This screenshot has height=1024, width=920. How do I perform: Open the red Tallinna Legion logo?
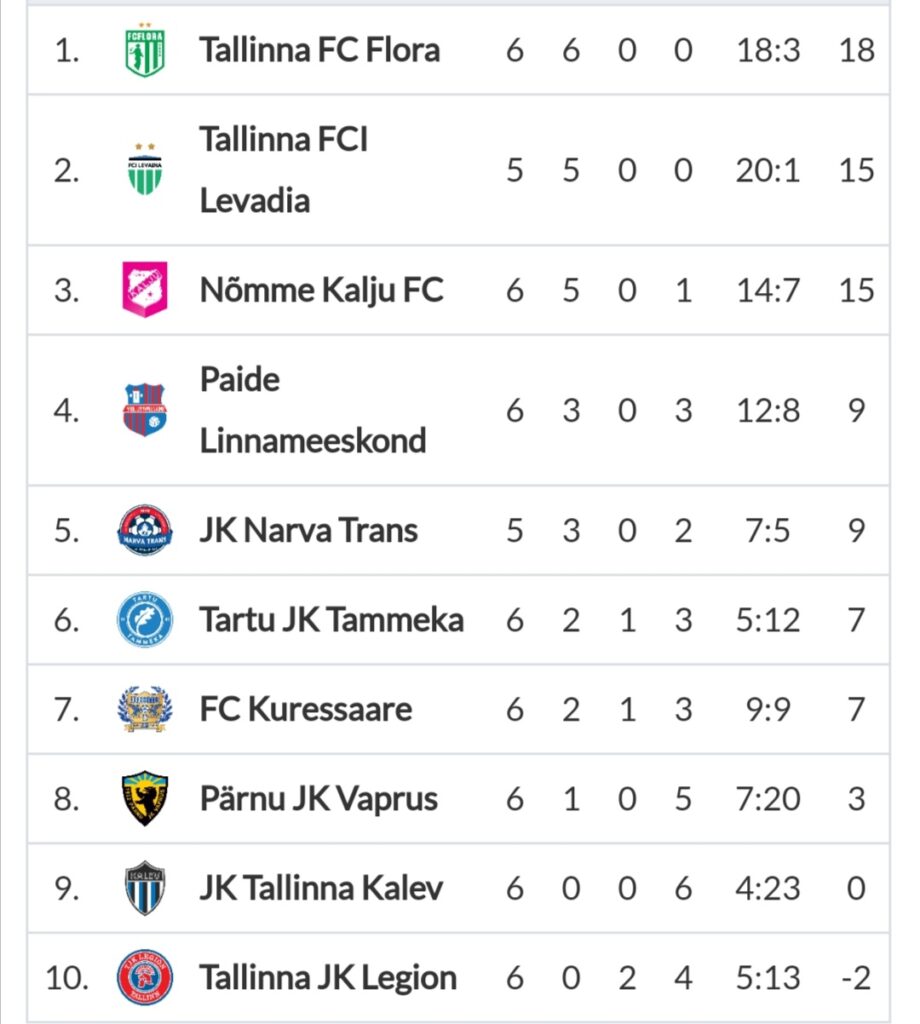[145, 977]
